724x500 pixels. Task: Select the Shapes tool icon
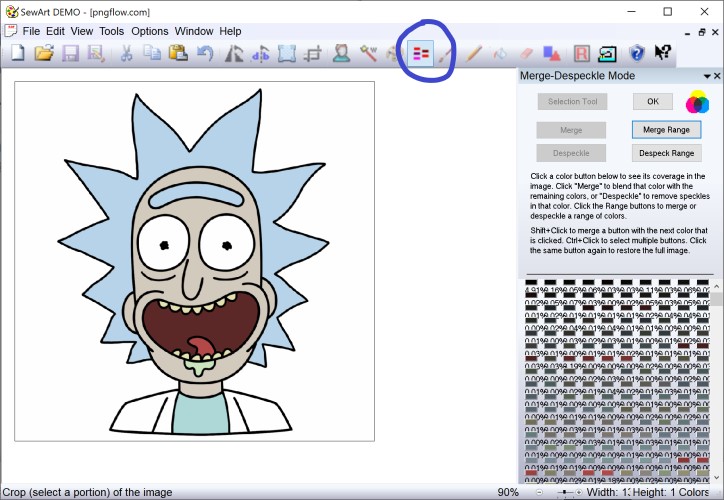(552, 54)
